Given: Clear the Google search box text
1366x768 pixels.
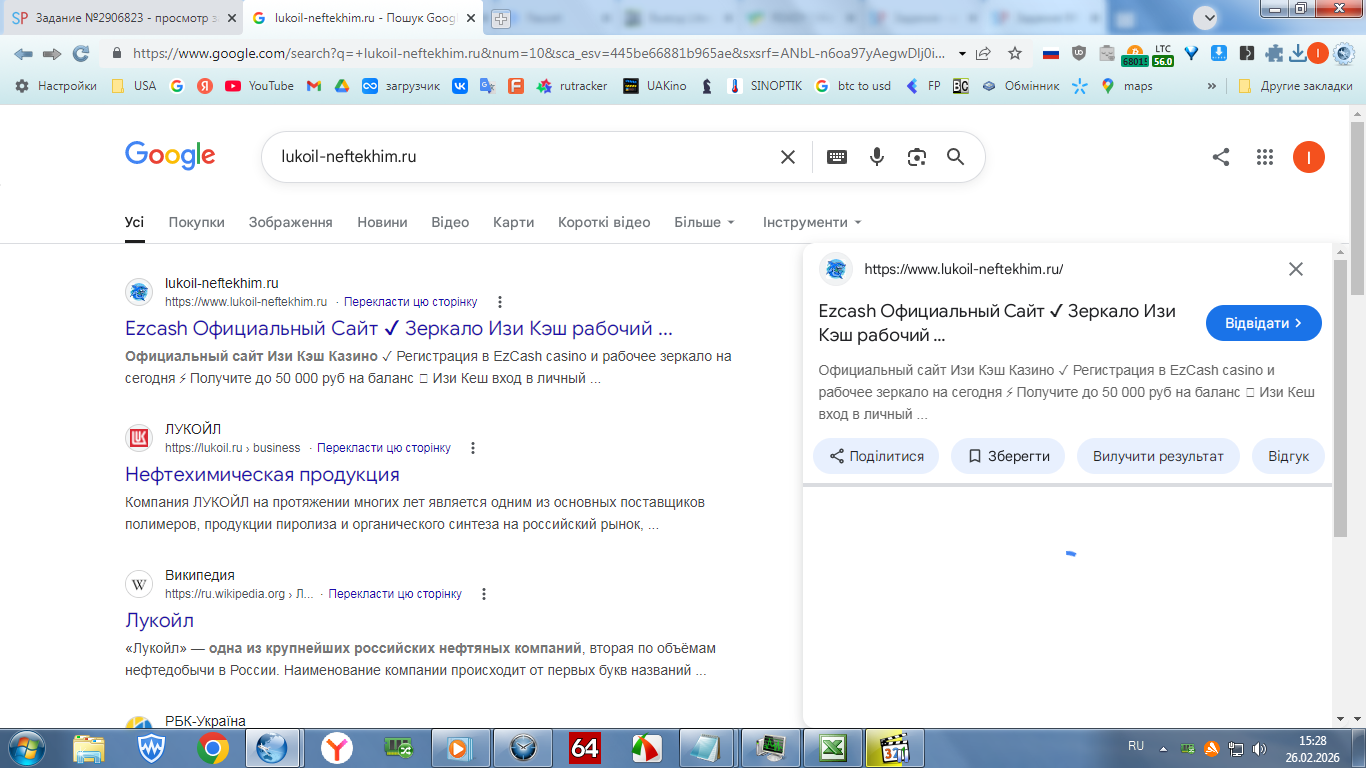Looking at the screenshot, I should pos(788,157).
